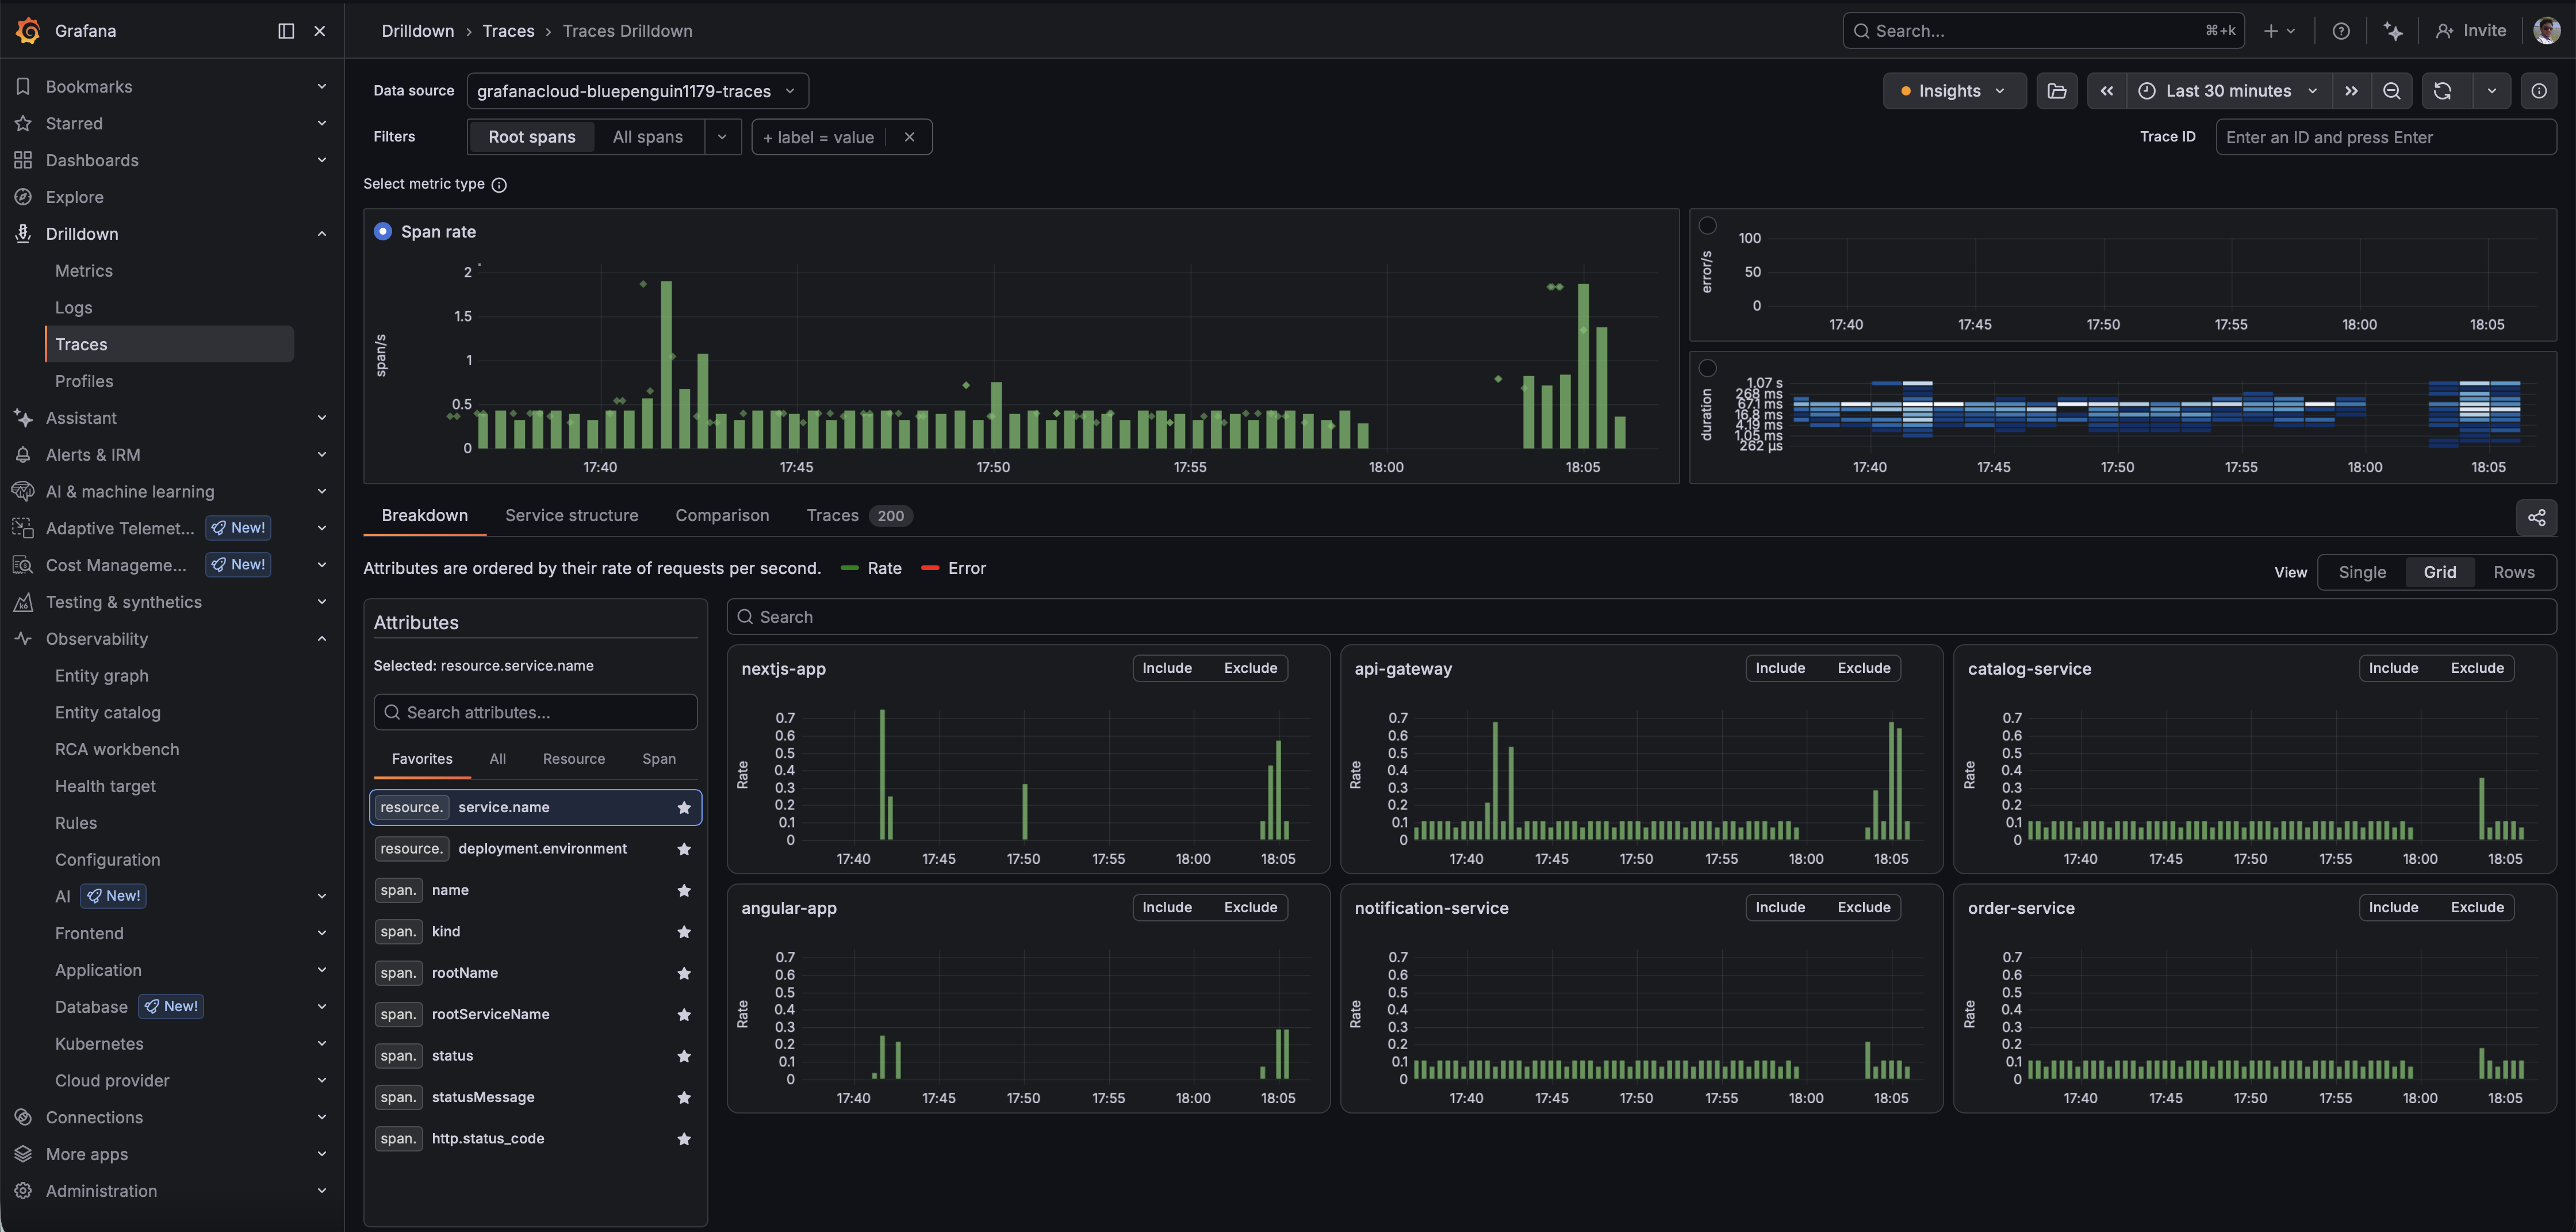The height and width of the screenshot is (1232, 2576).
Task: Open the Traces 200 tab
Action: (x=859, y=516)
